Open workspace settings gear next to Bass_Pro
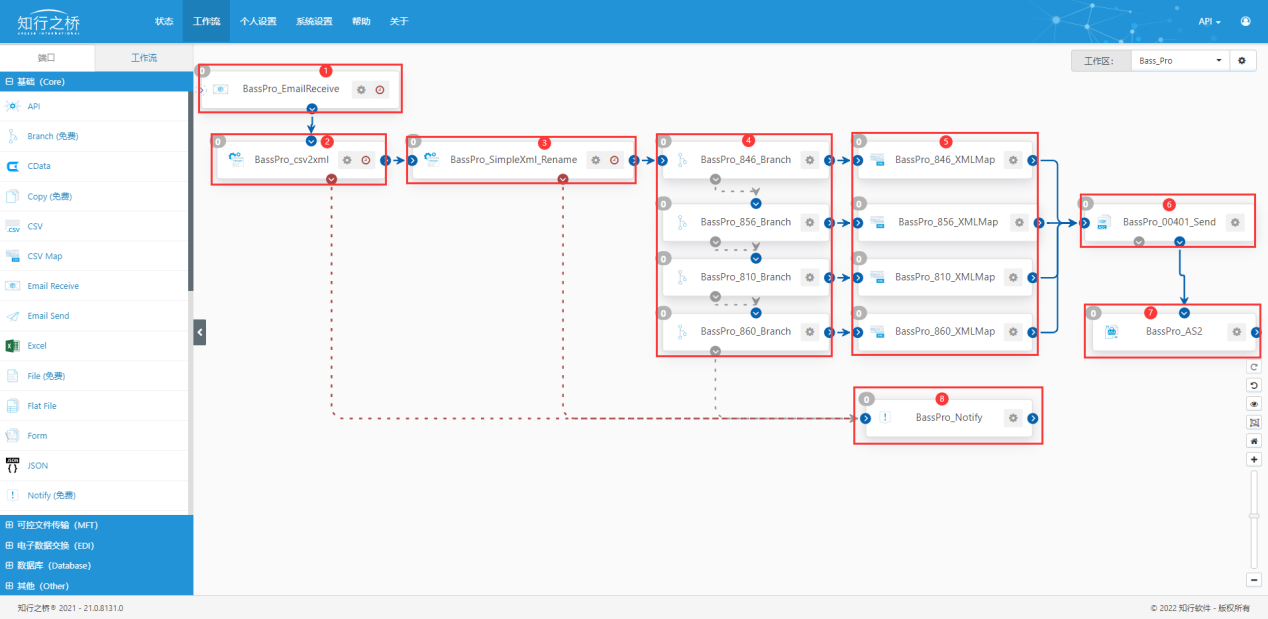The width and height of the screenshot is (1268, 619). pos(1242,61)
